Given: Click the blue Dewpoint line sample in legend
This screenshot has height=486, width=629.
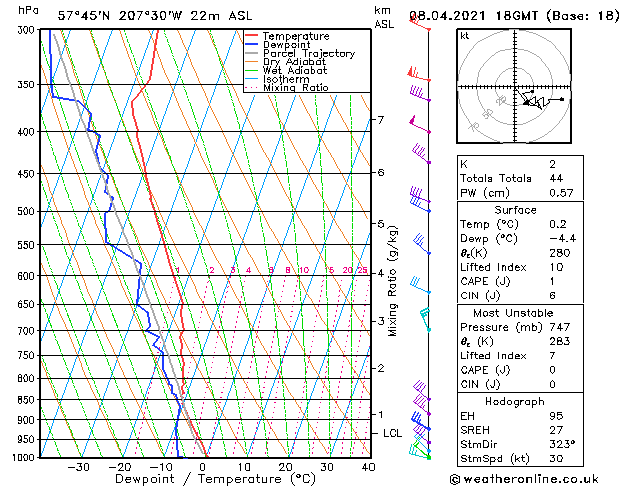Looking at the screenshot, I should [252, 44].
